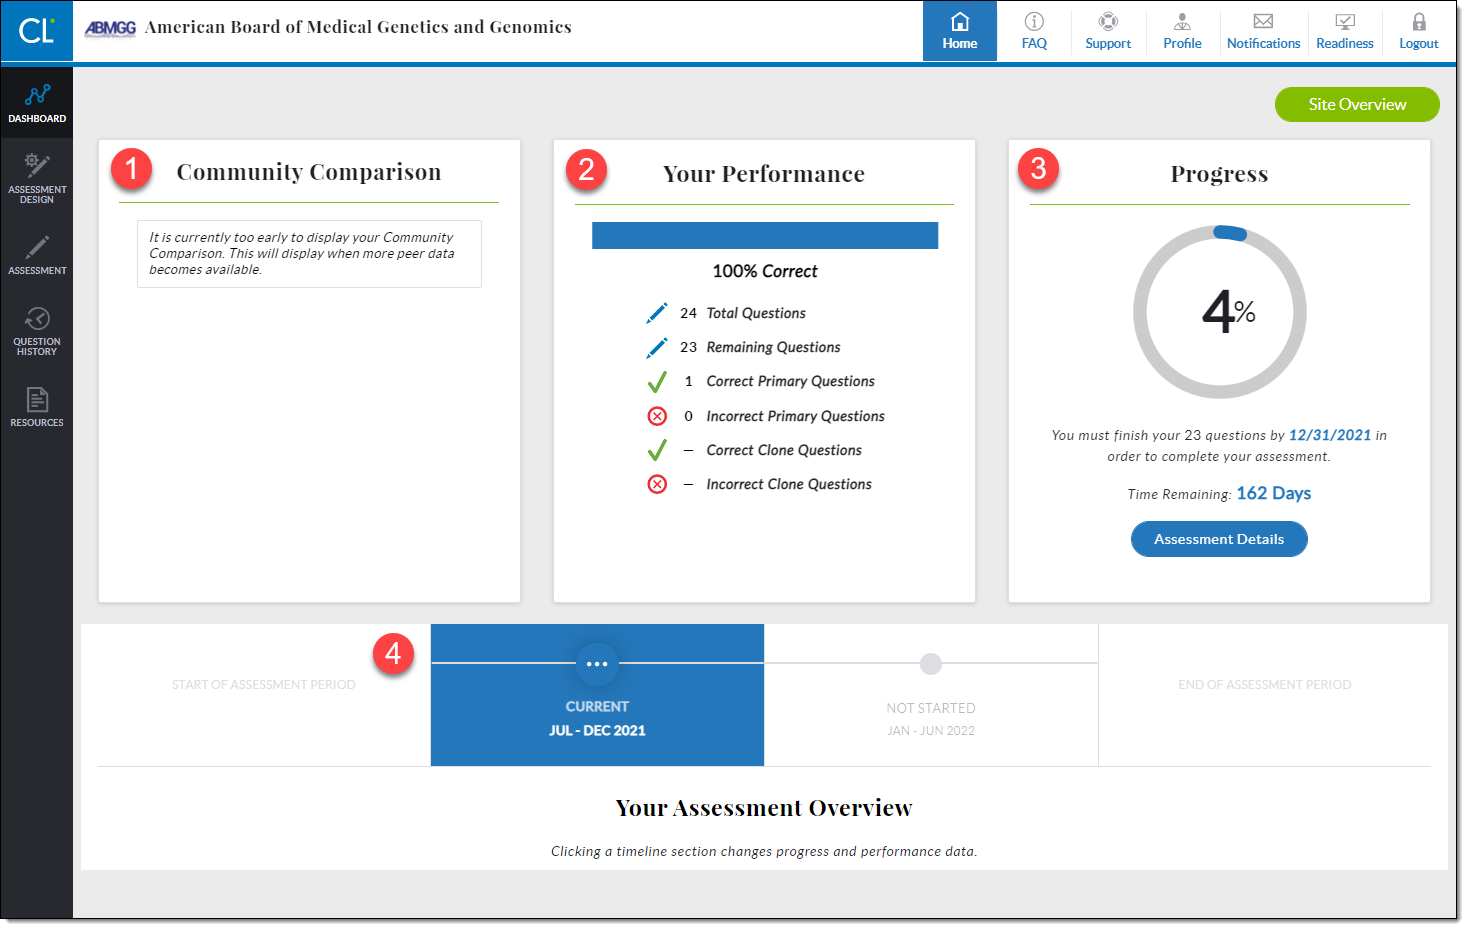The height and width of the screenshot is (929, 1467).
Task: Click the 162 Days remaining text
Action: (1273, 493)
